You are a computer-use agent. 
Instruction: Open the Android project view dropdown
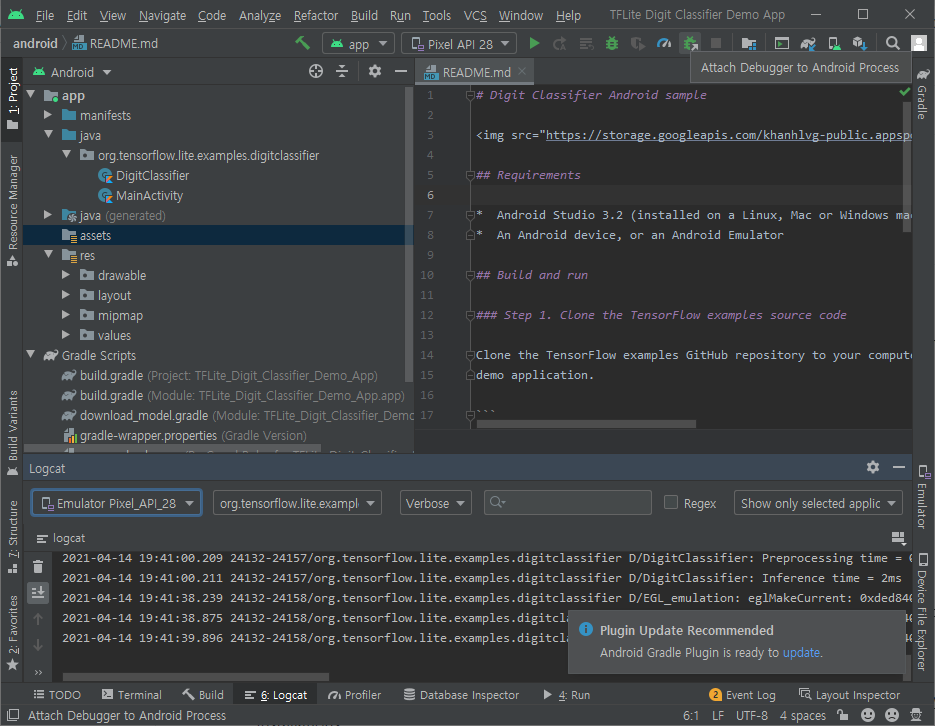(x=72, y=72)
